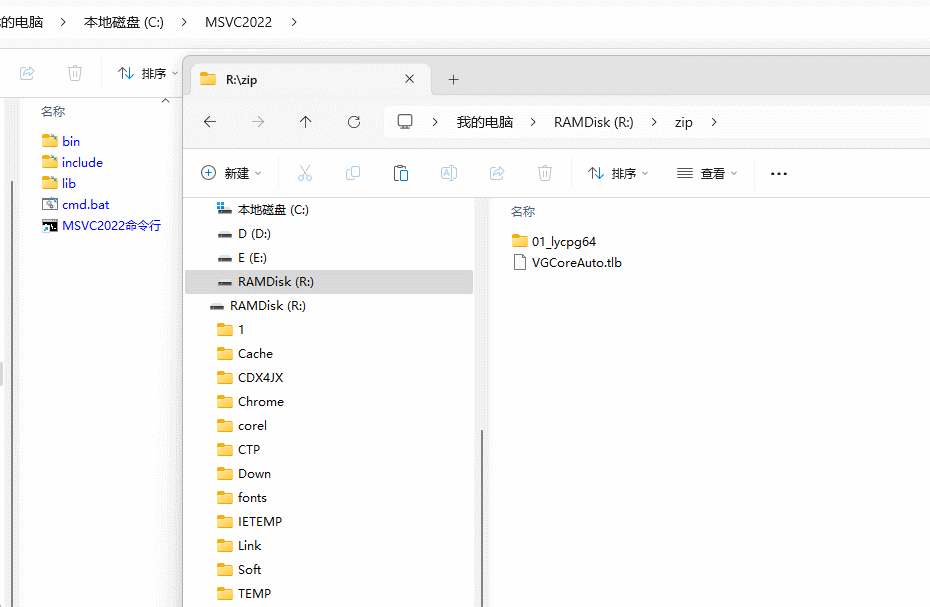Open 排序 sort menu in MSVC2022 window
The height and width of the screenshot is (607, 930).
pos(148,73)
